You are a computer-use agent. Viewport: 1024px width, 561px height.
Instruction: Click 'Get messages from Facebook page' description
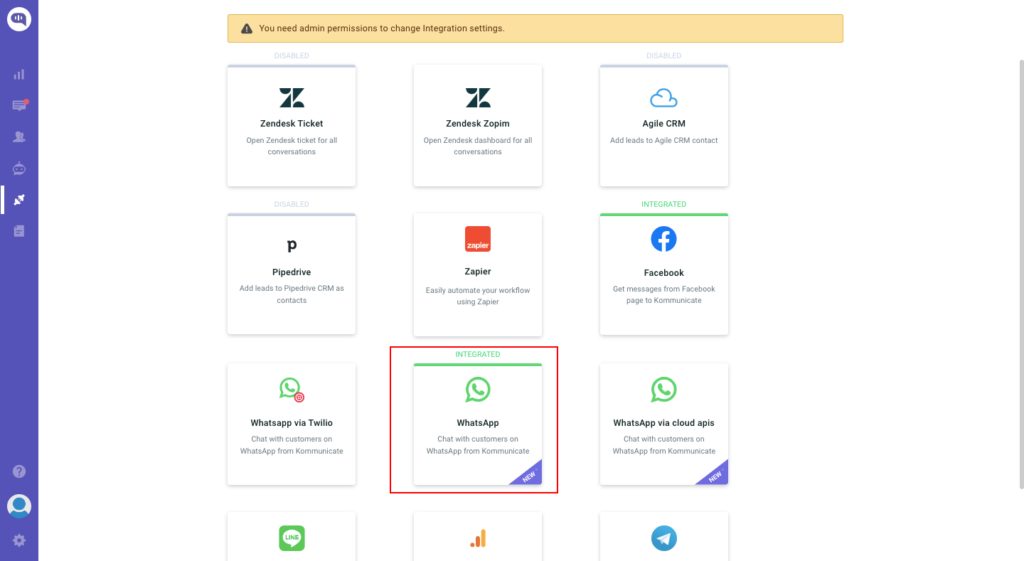664,295
